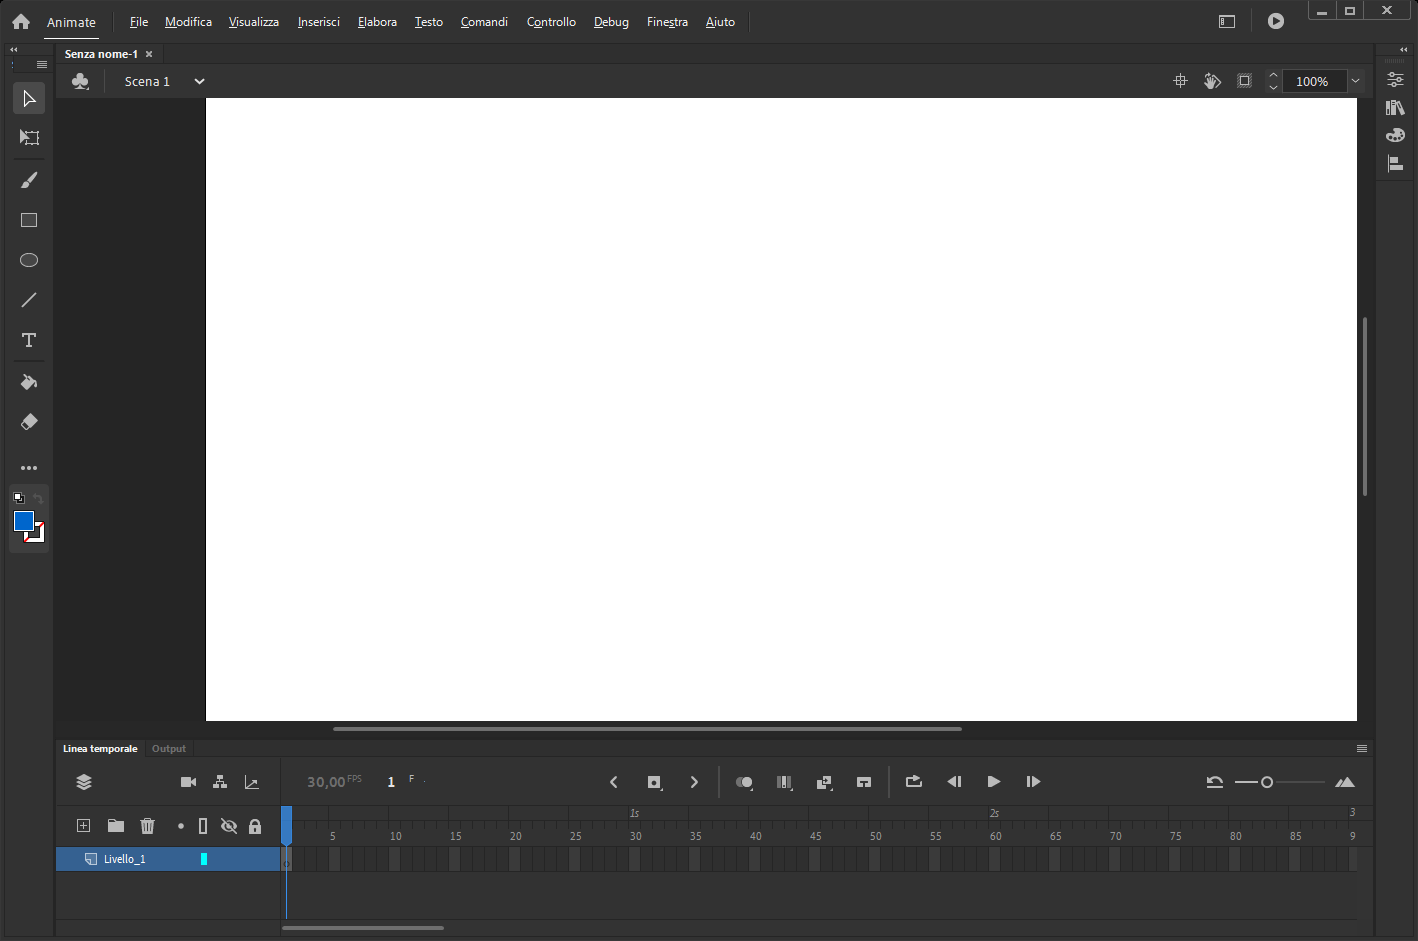Toggle loop playback in timeline

[x=914, y=782]
